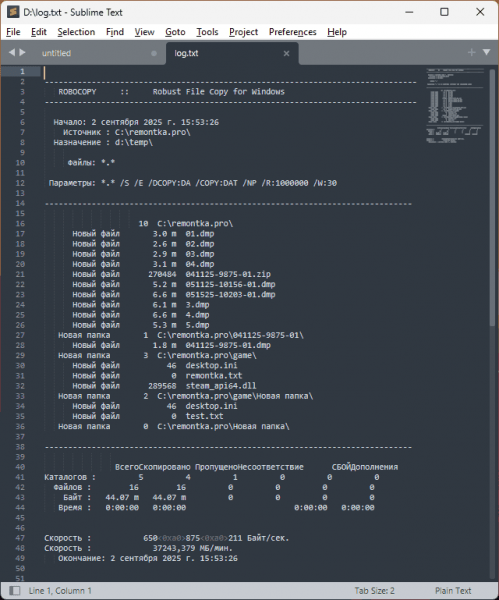
Task: Open the tab list dropdown arrow
Action: coord(486,52)
